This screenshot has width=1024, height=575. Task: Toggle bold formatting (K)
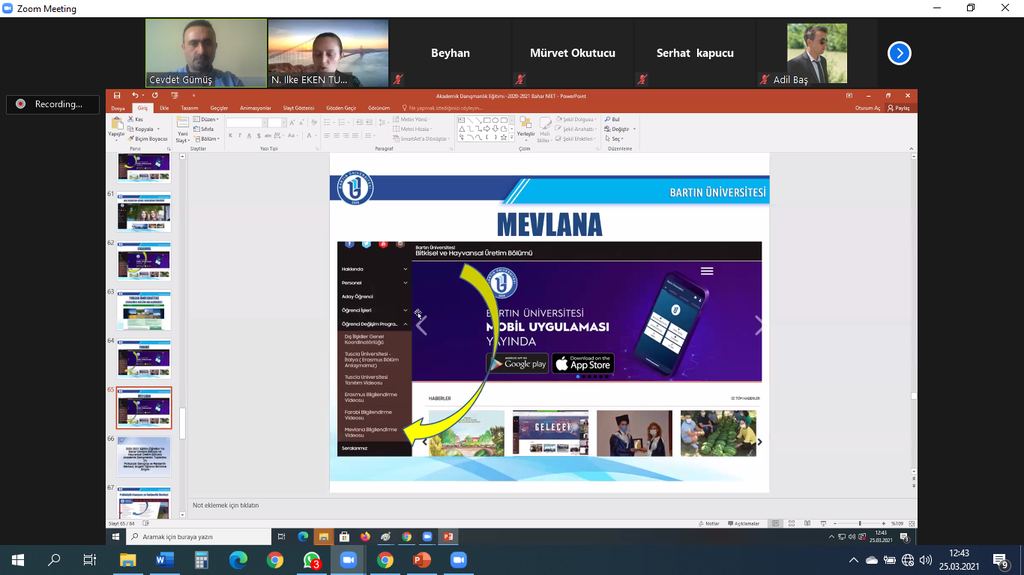tap(231, 136)
